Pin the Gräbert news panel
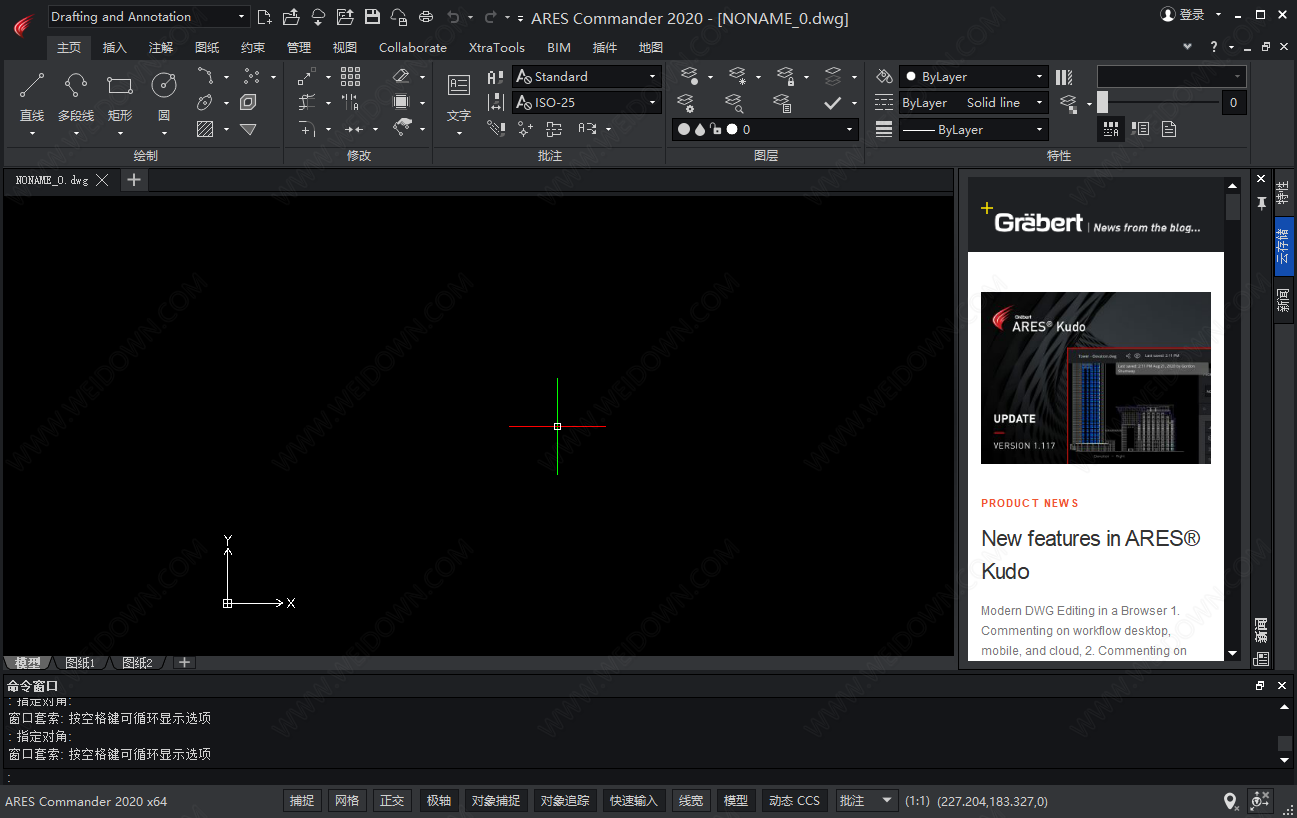The width and height of the screenshot is (1297, 818). [1261, 203]
